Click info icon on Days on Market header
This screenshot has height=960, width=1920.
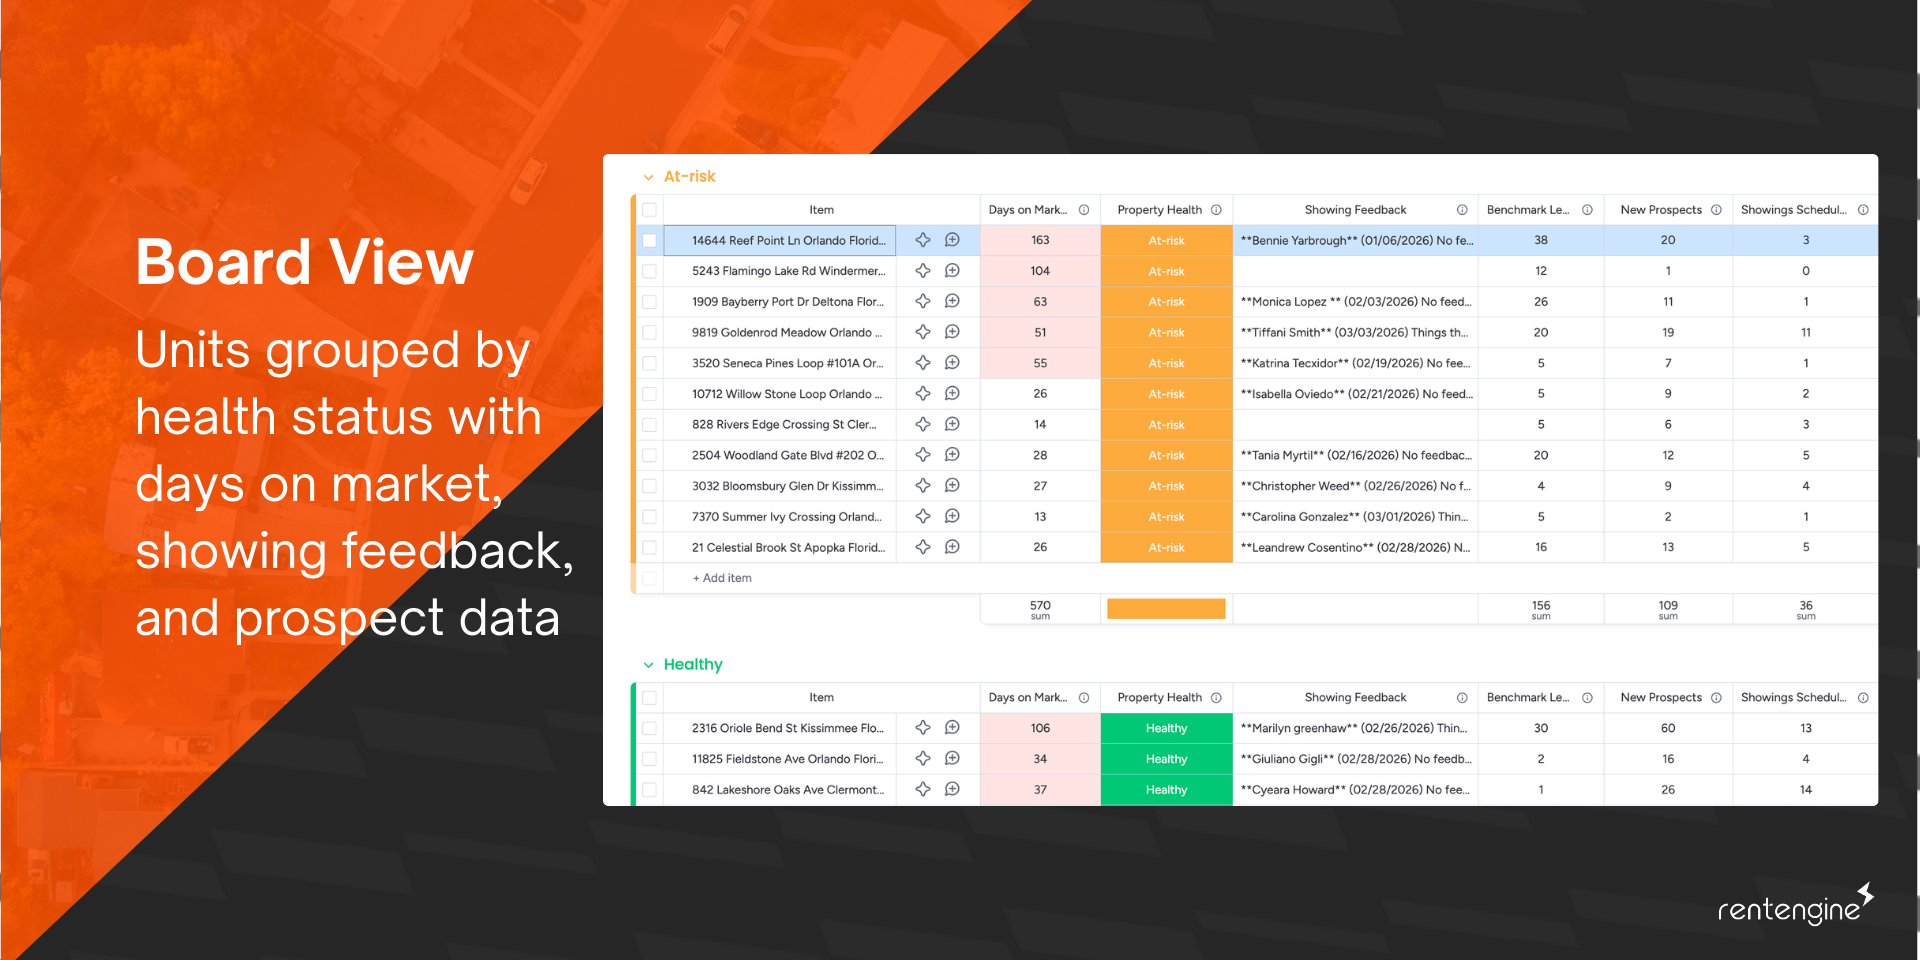[1084, 210]
